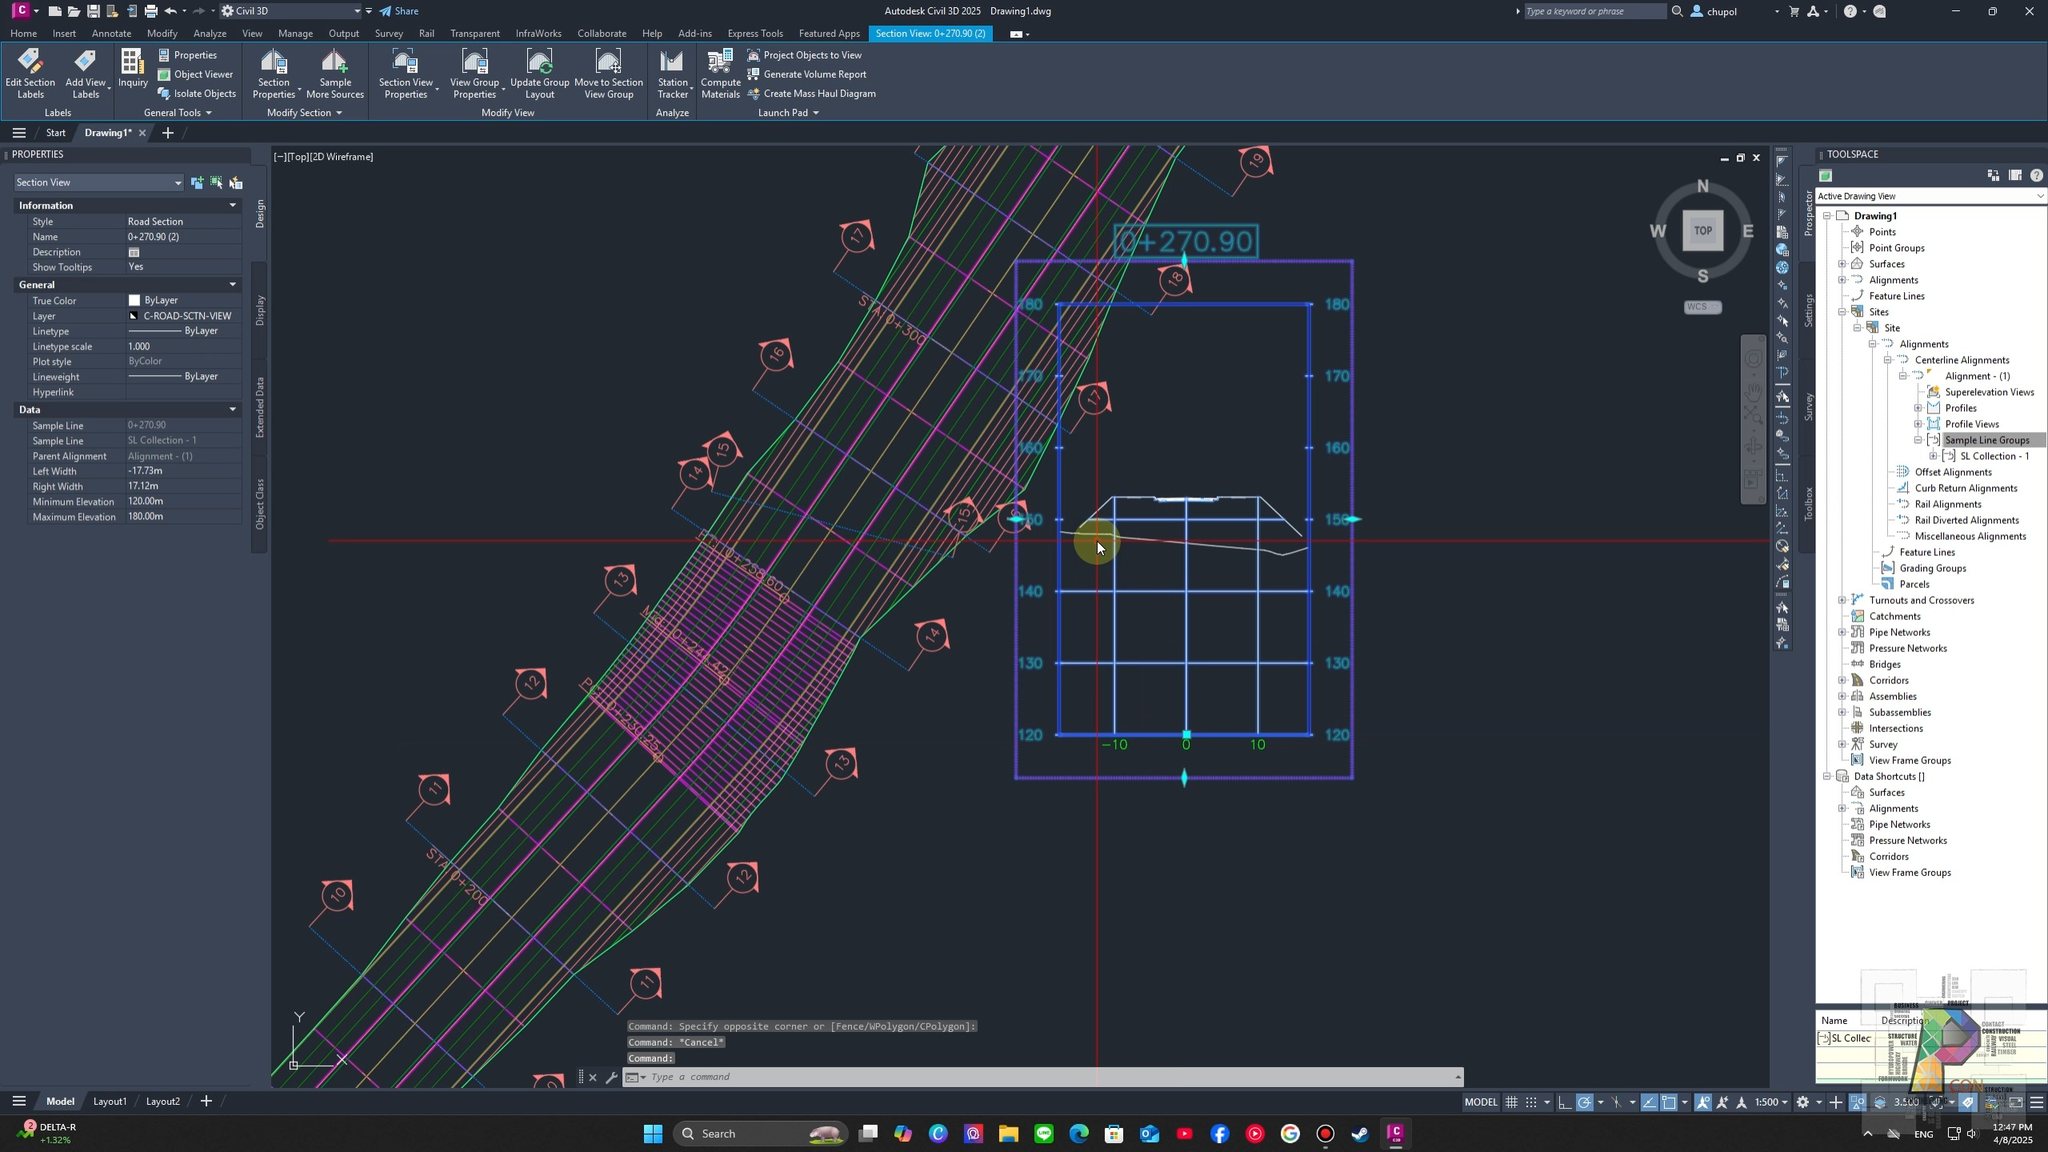2048x1152 pixels.
Task: Expand the Corridors node in Prospector
Action: click(x=1842, y=680)
